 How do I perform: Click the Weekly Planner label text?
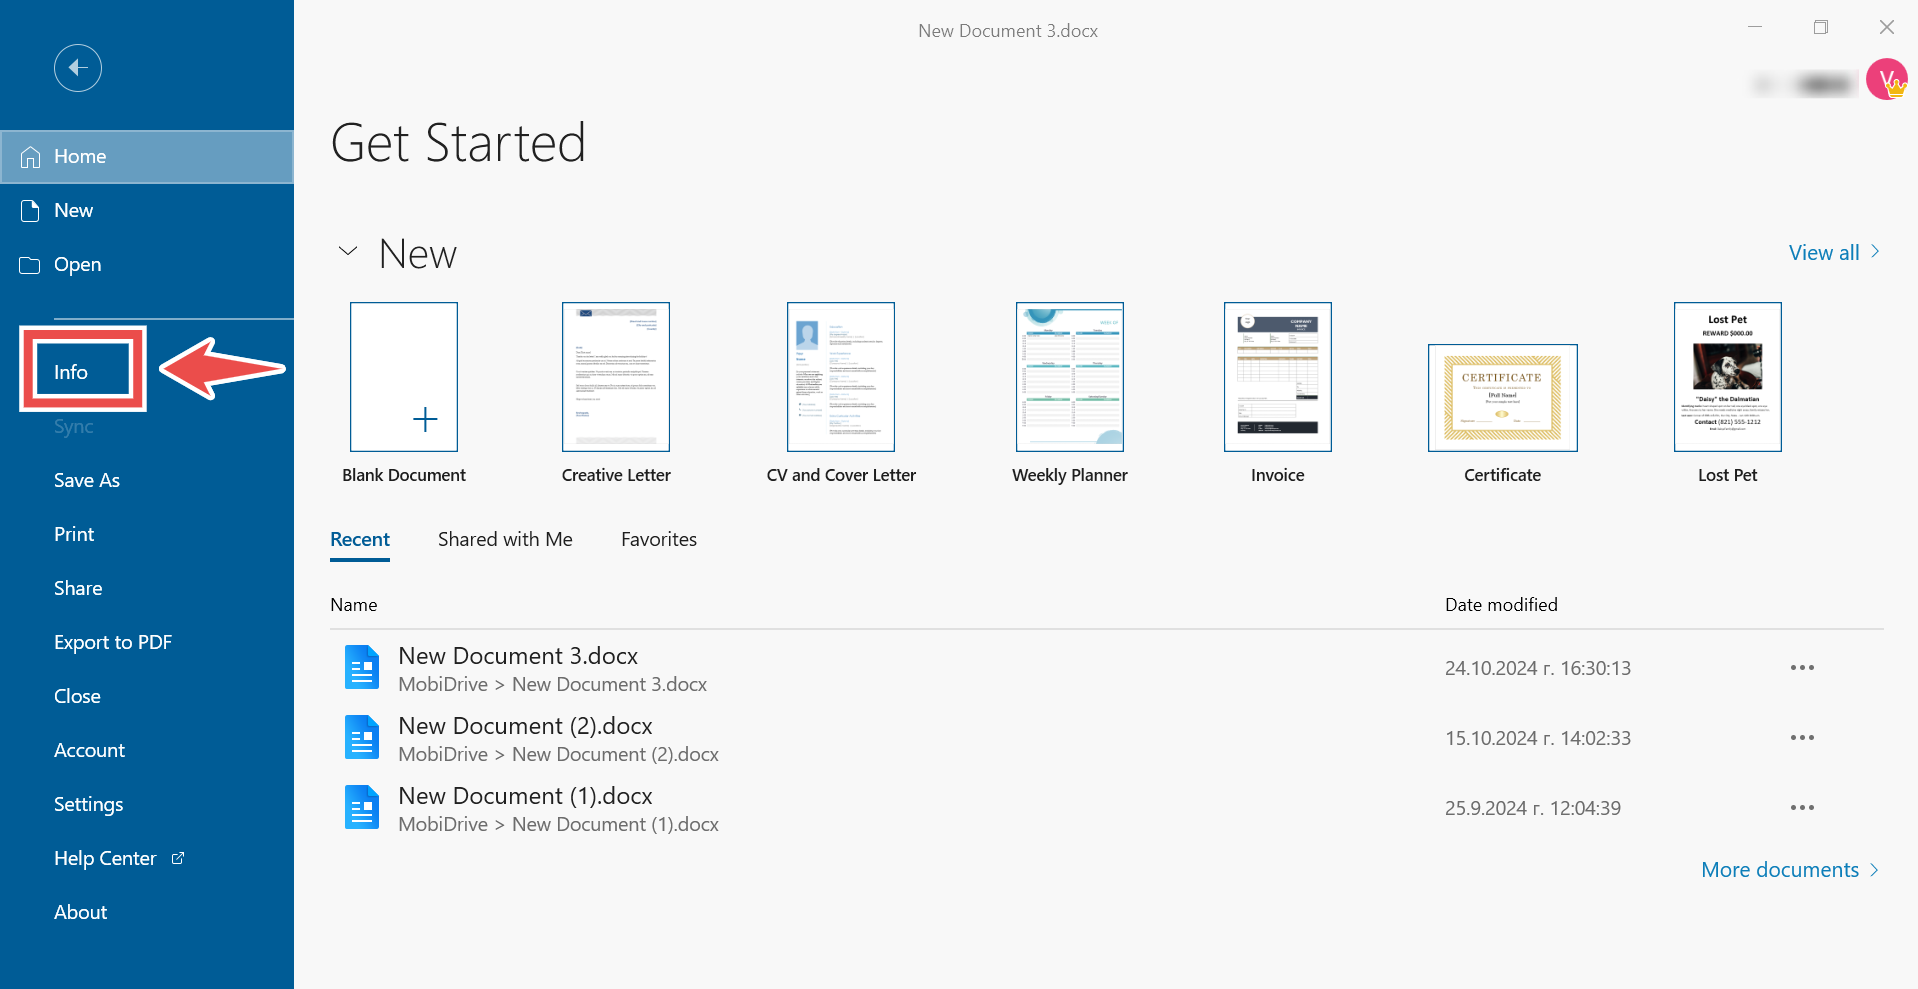coord(1070,476)
